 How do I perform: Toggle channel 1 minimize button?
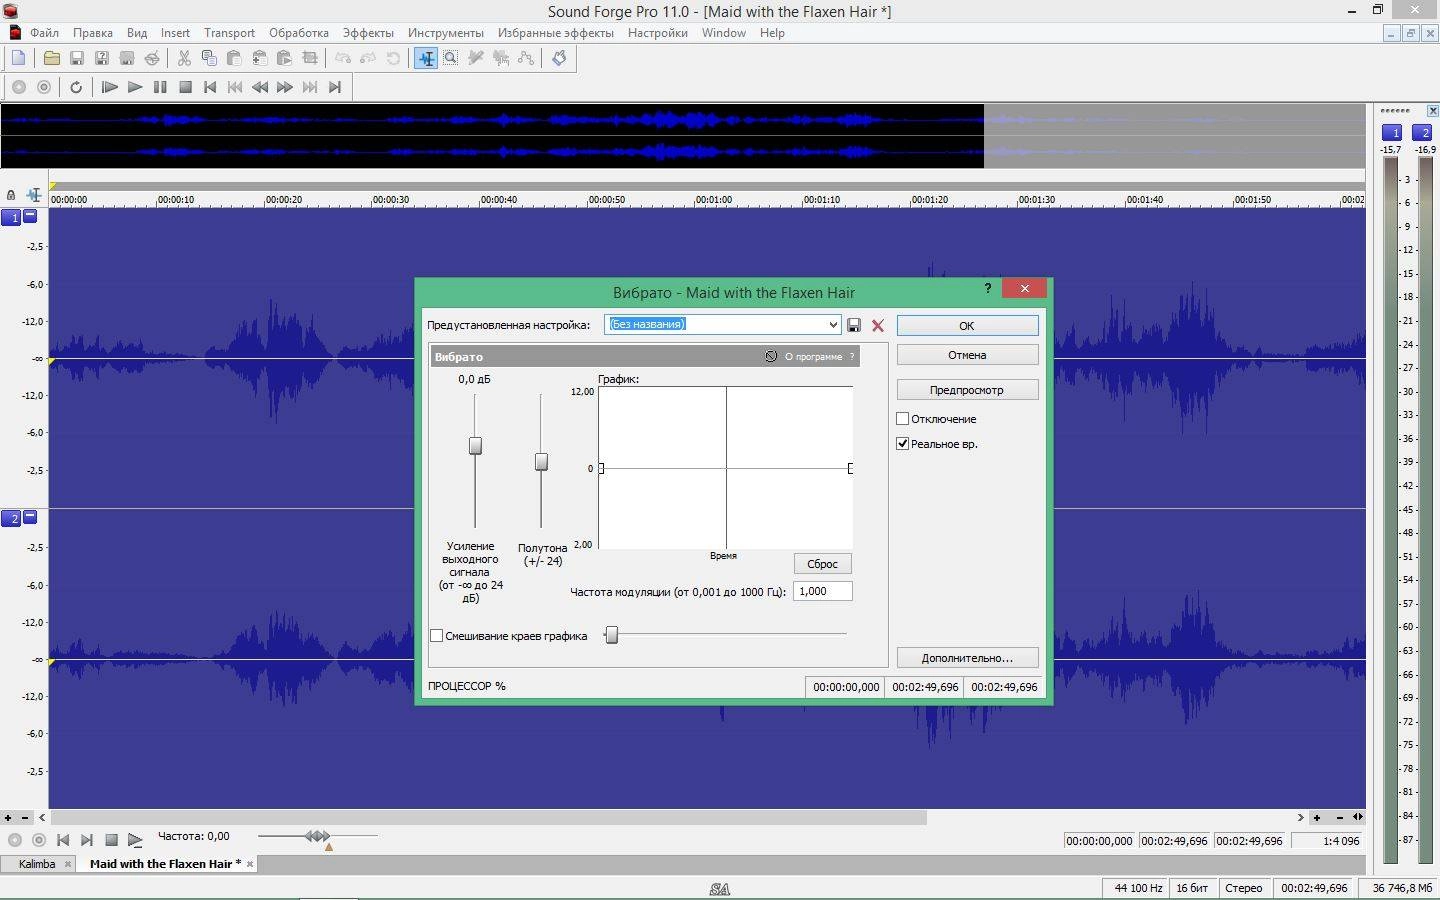[30, 216]
